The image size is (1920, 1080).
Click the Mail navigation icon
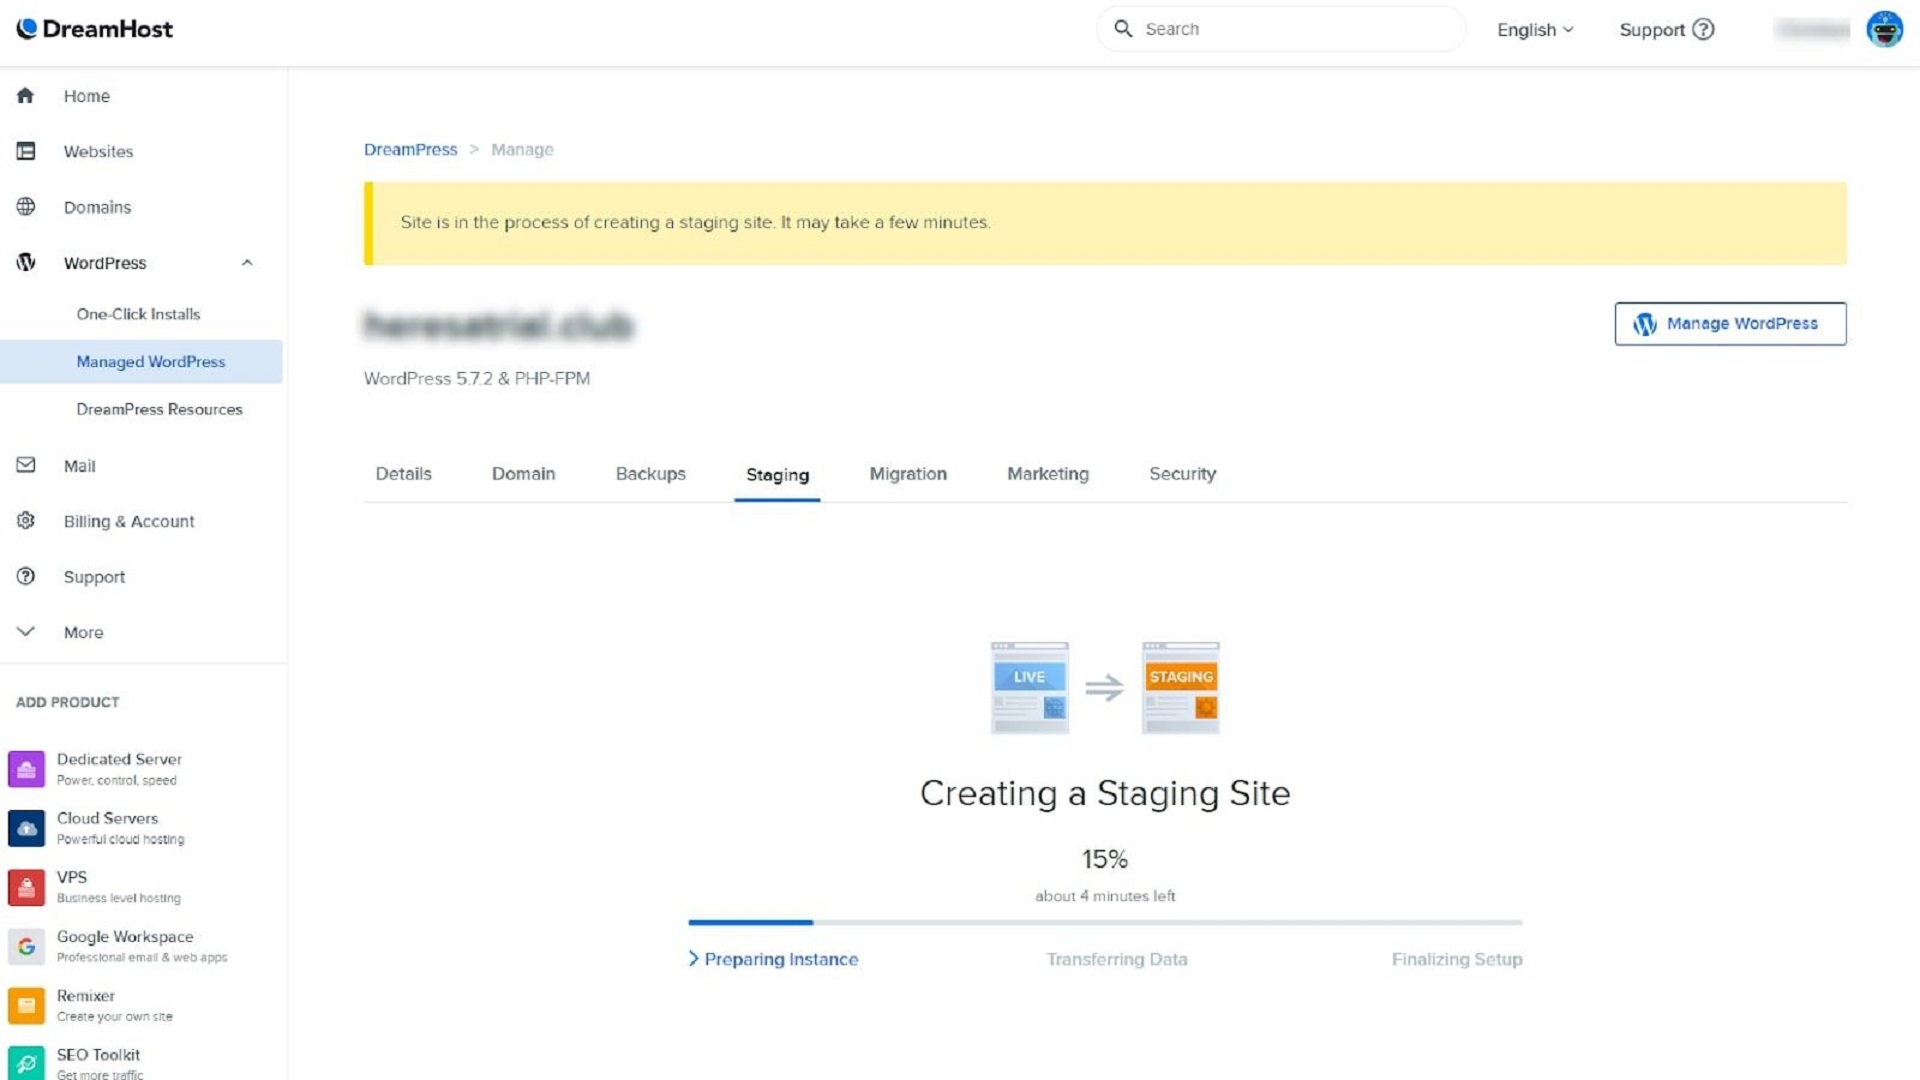tap(25, 464)
